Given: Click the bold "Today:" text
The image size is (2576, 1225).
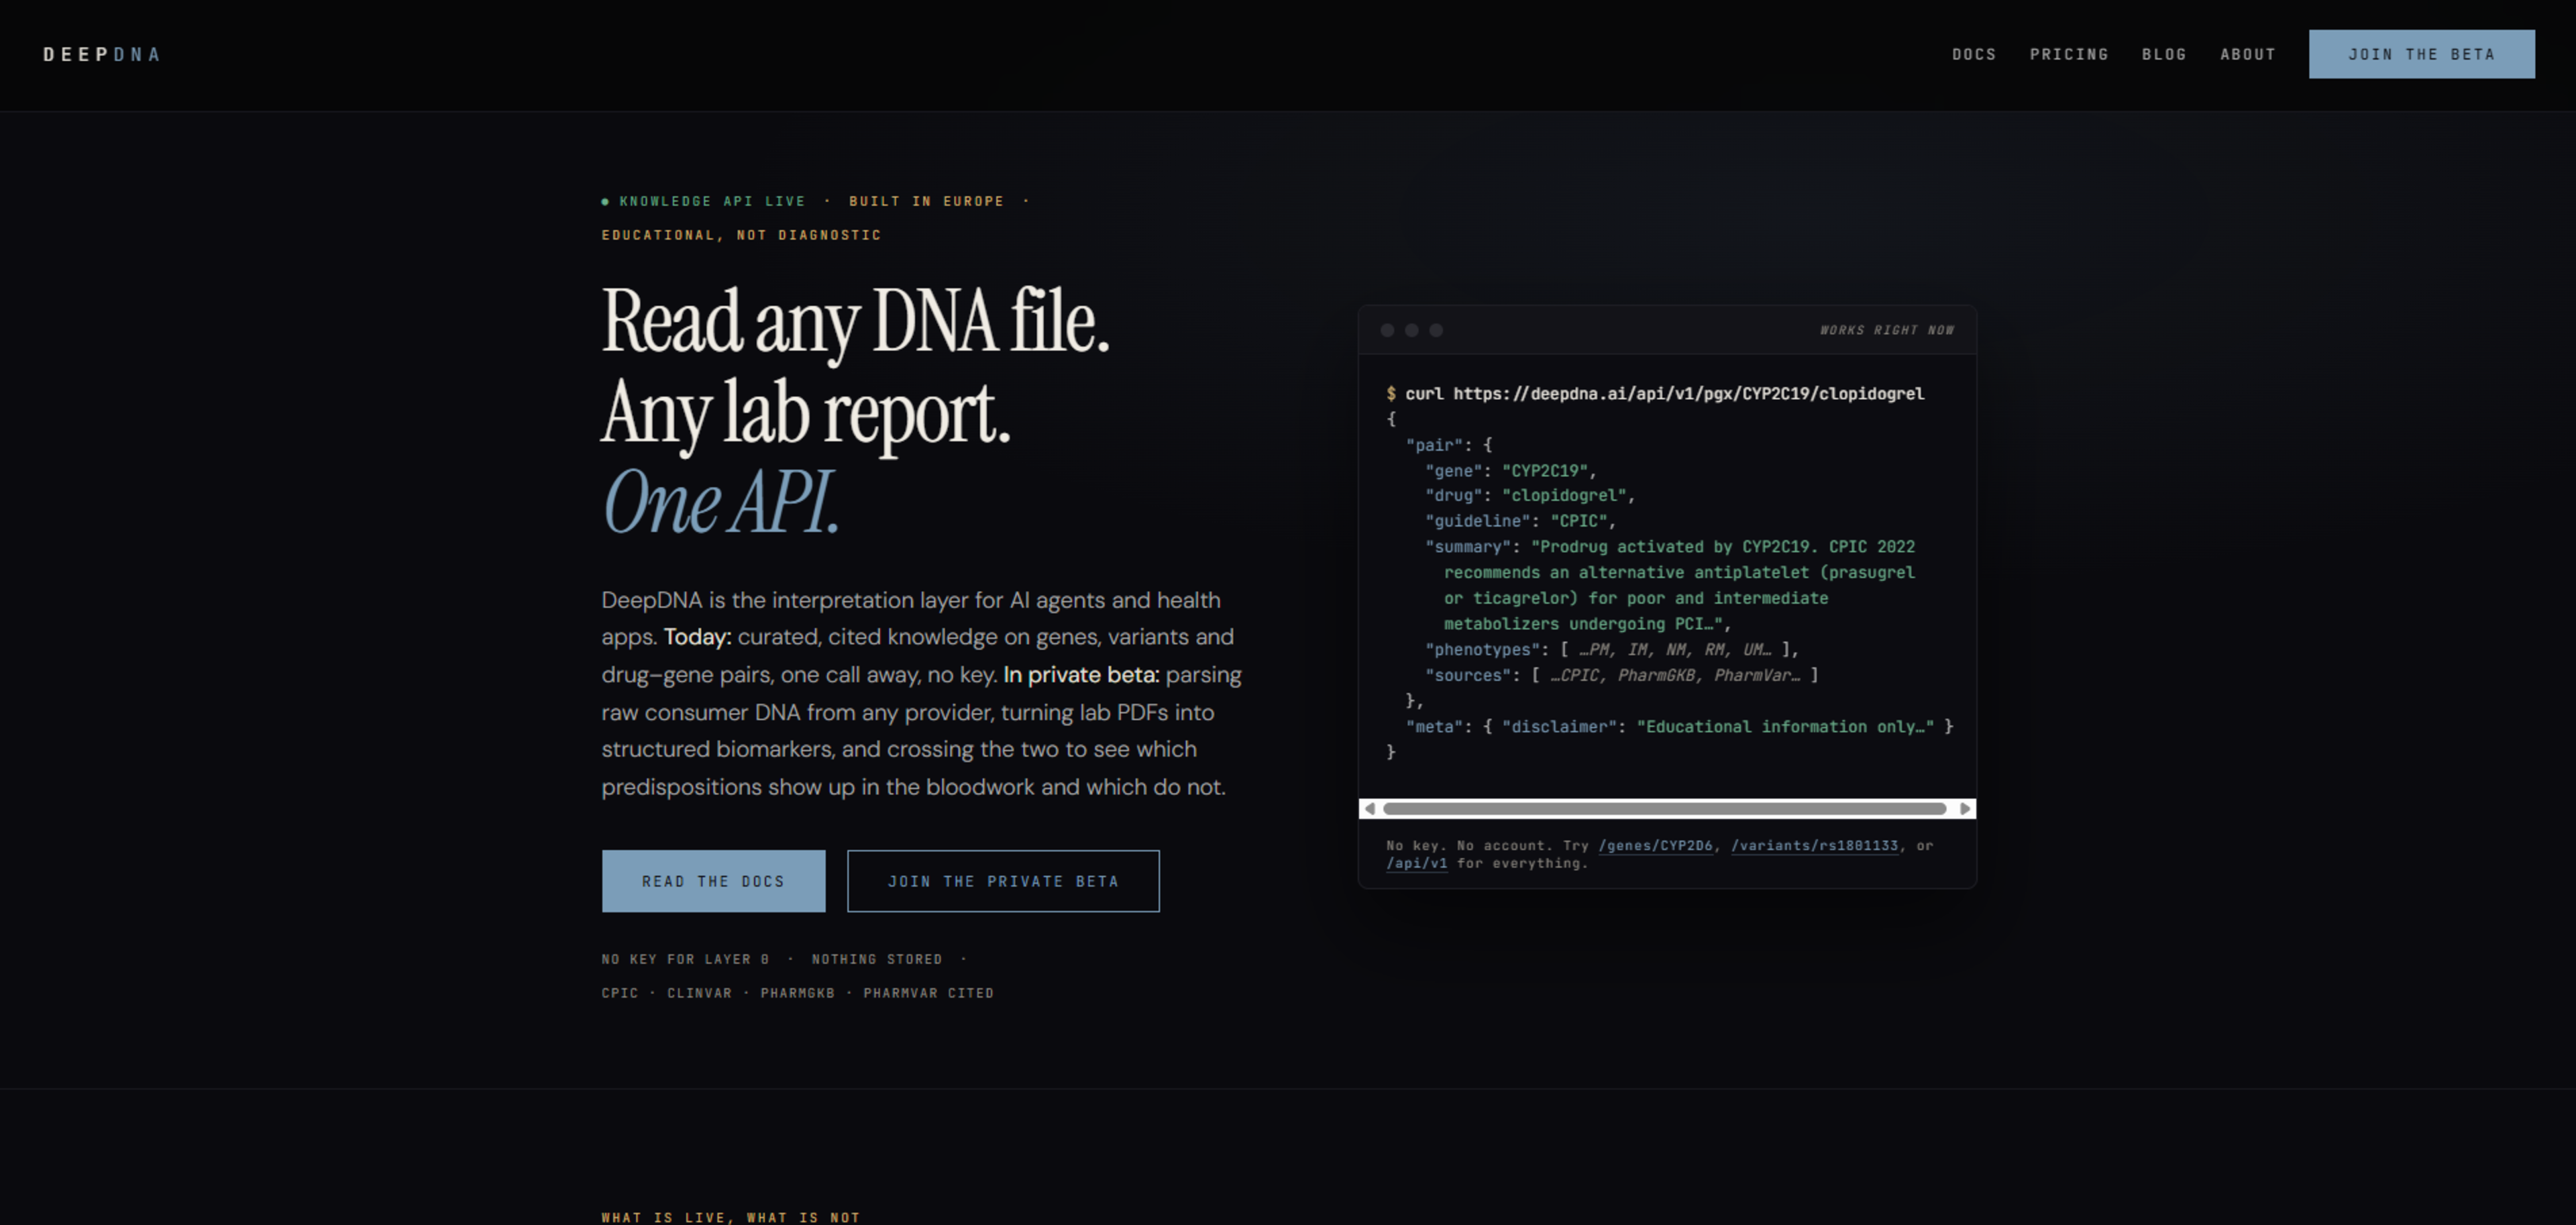Looking at the screenshot, I should (x=697, y=637).
